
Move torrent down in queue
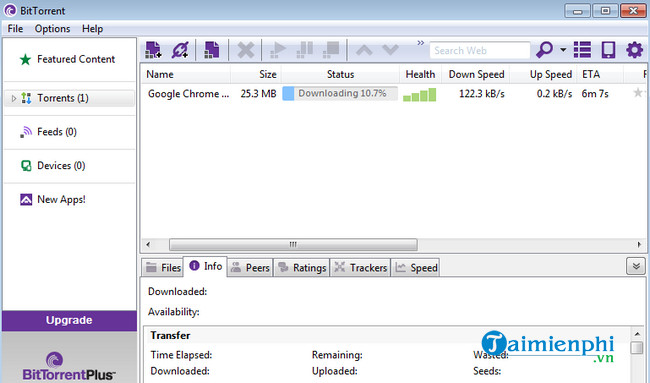390,50
